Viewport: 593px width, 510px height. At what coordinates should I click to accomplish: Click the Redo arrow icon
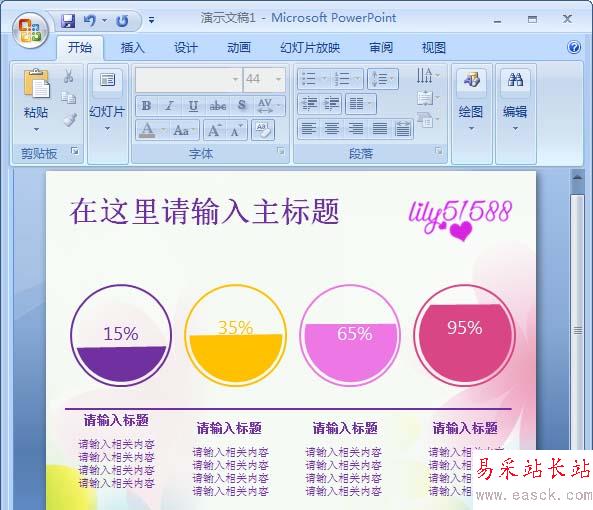click(x=122, y=21)
